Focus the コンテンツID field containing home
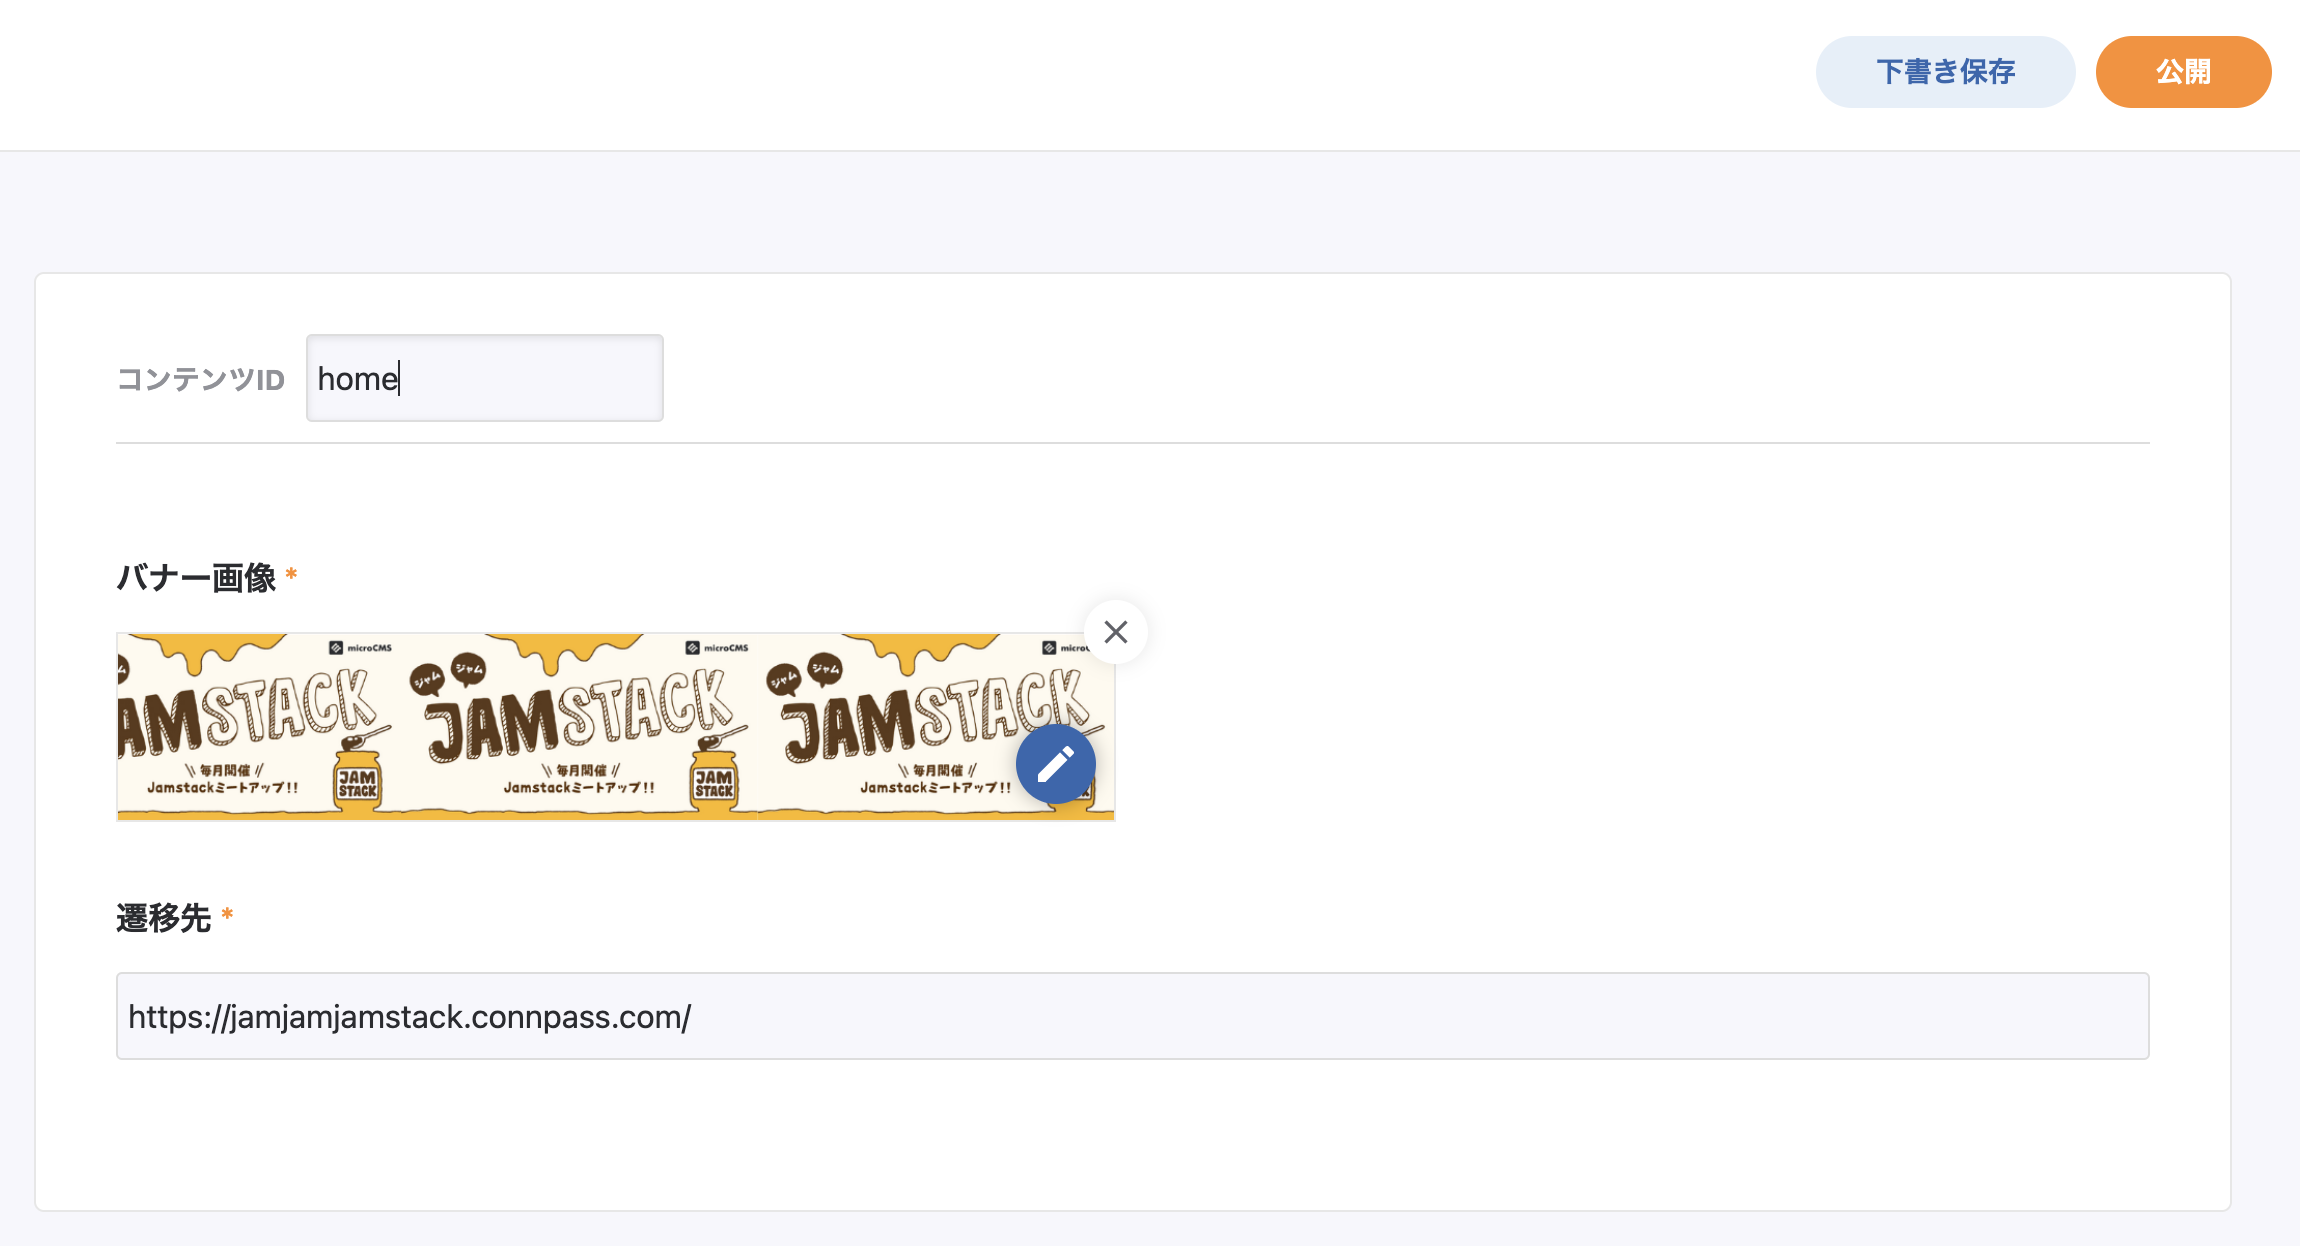The width and height of the screenshot is (2300, 1246). (484, 378)
